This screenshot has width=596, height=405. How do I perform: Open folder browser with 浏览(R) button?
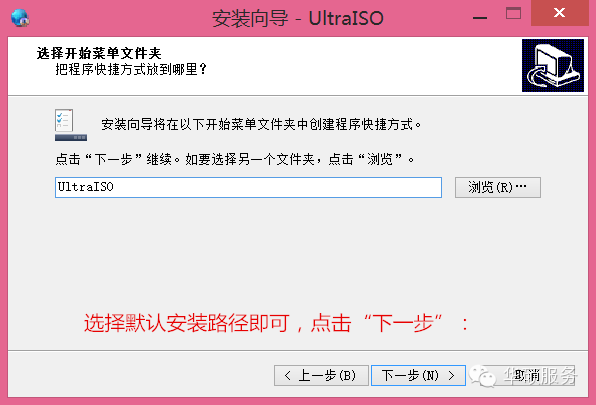tap(498, 187)
